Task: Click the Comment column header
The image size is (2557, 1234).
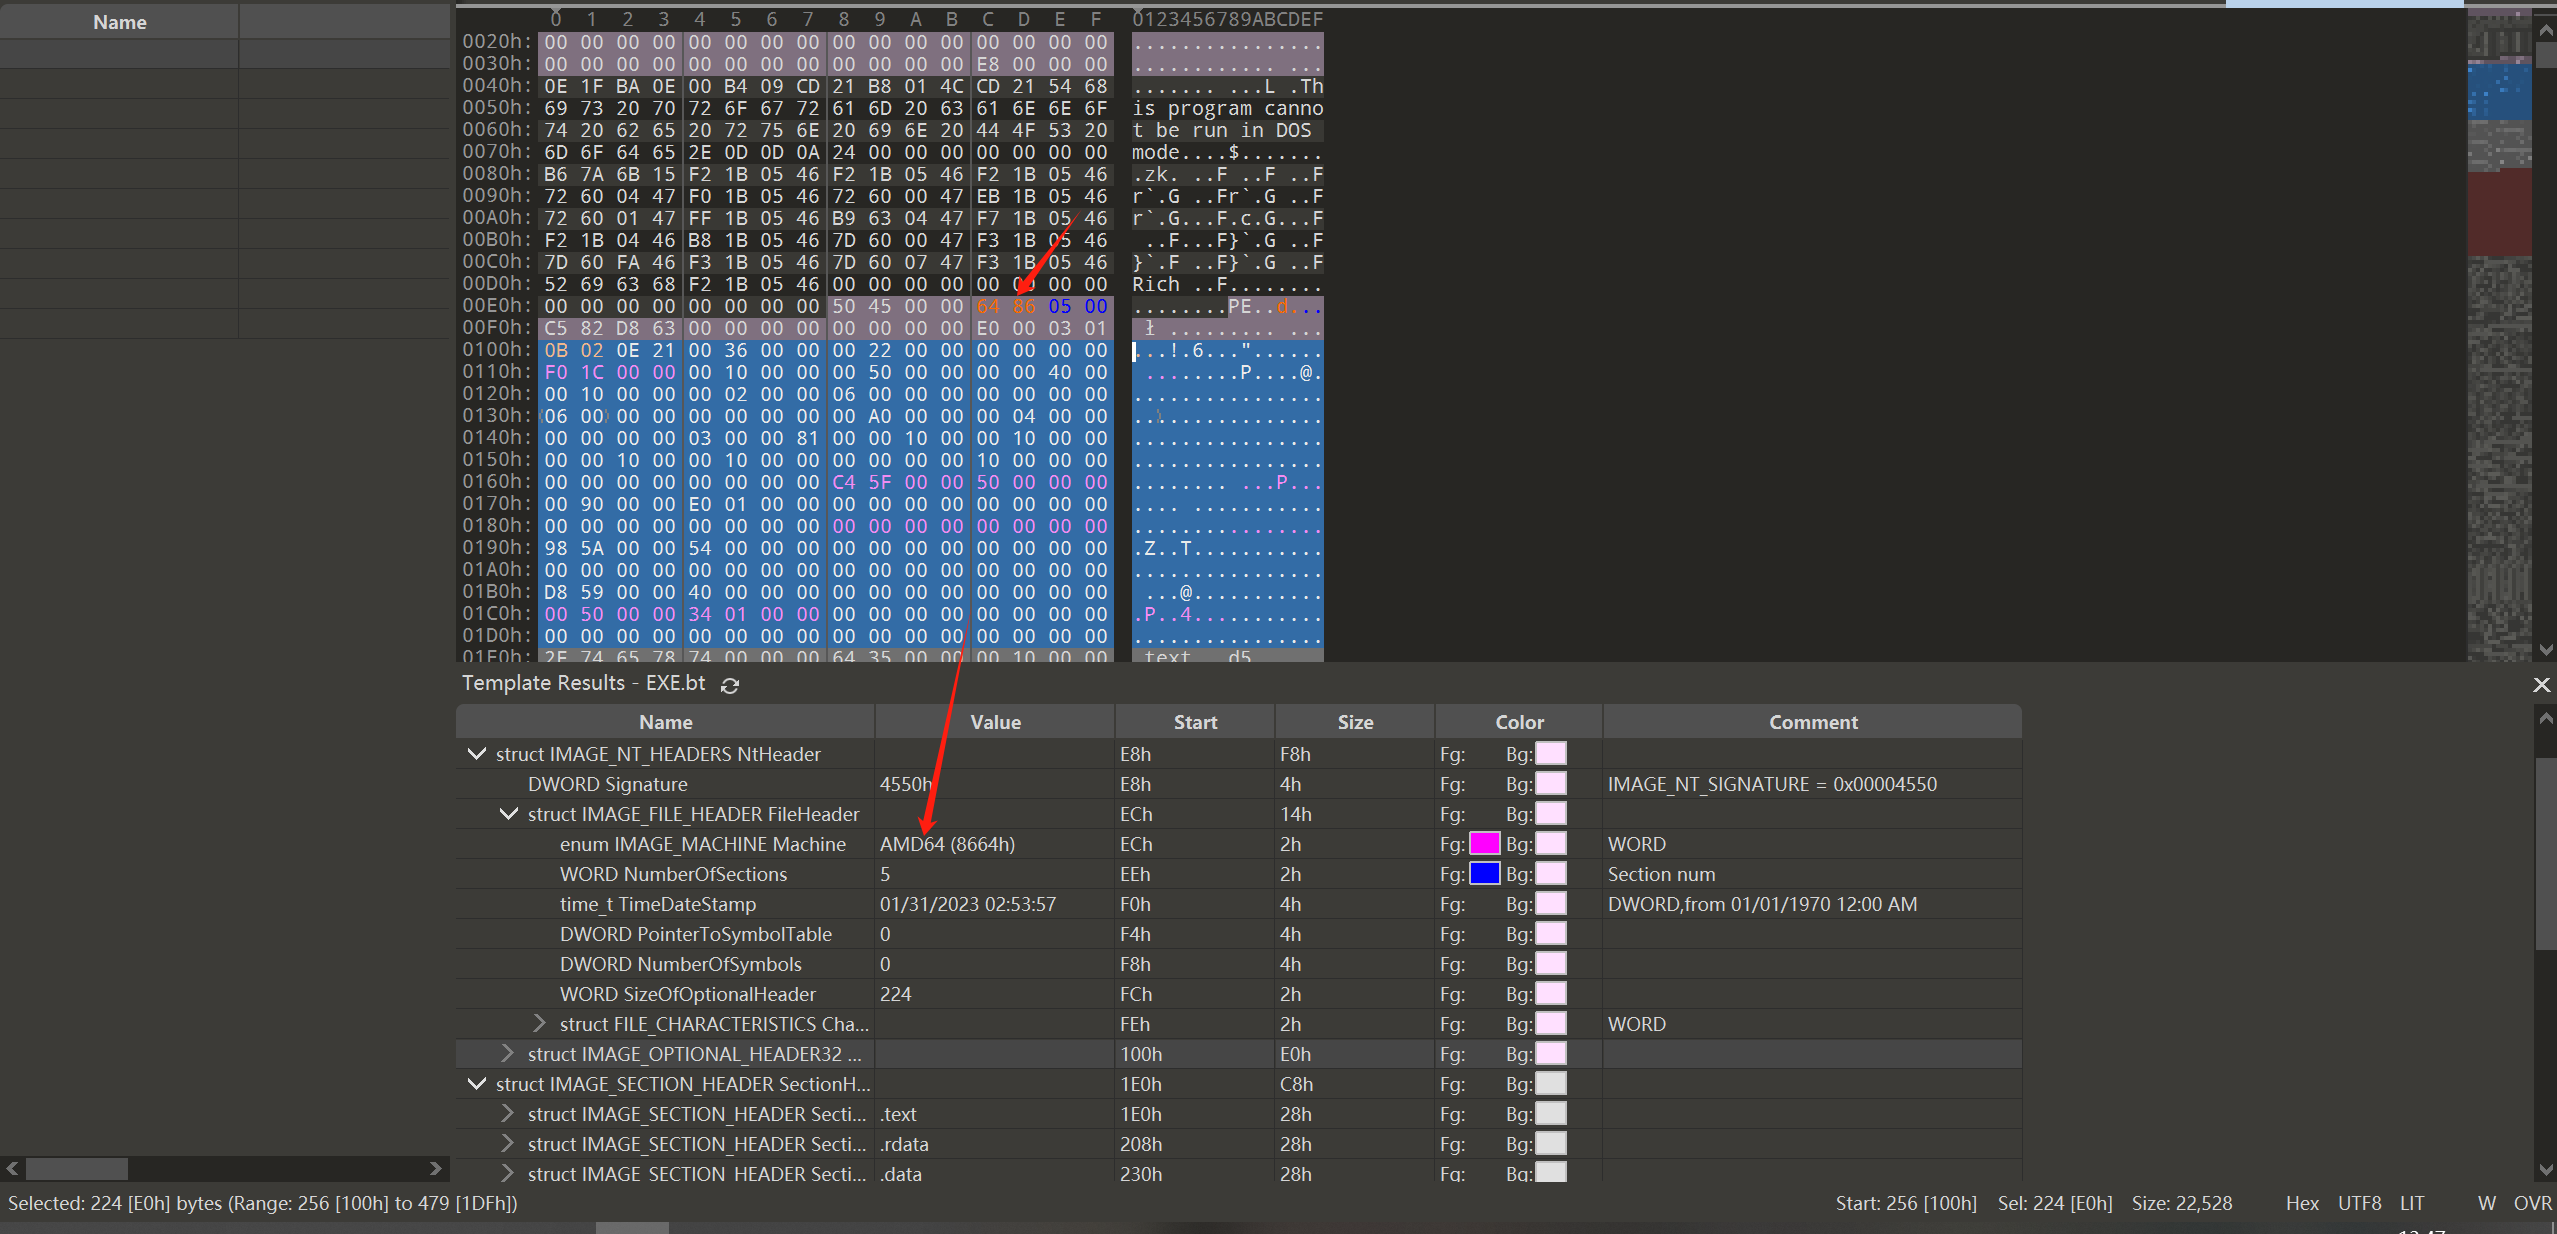Action: pos(1812,722)
